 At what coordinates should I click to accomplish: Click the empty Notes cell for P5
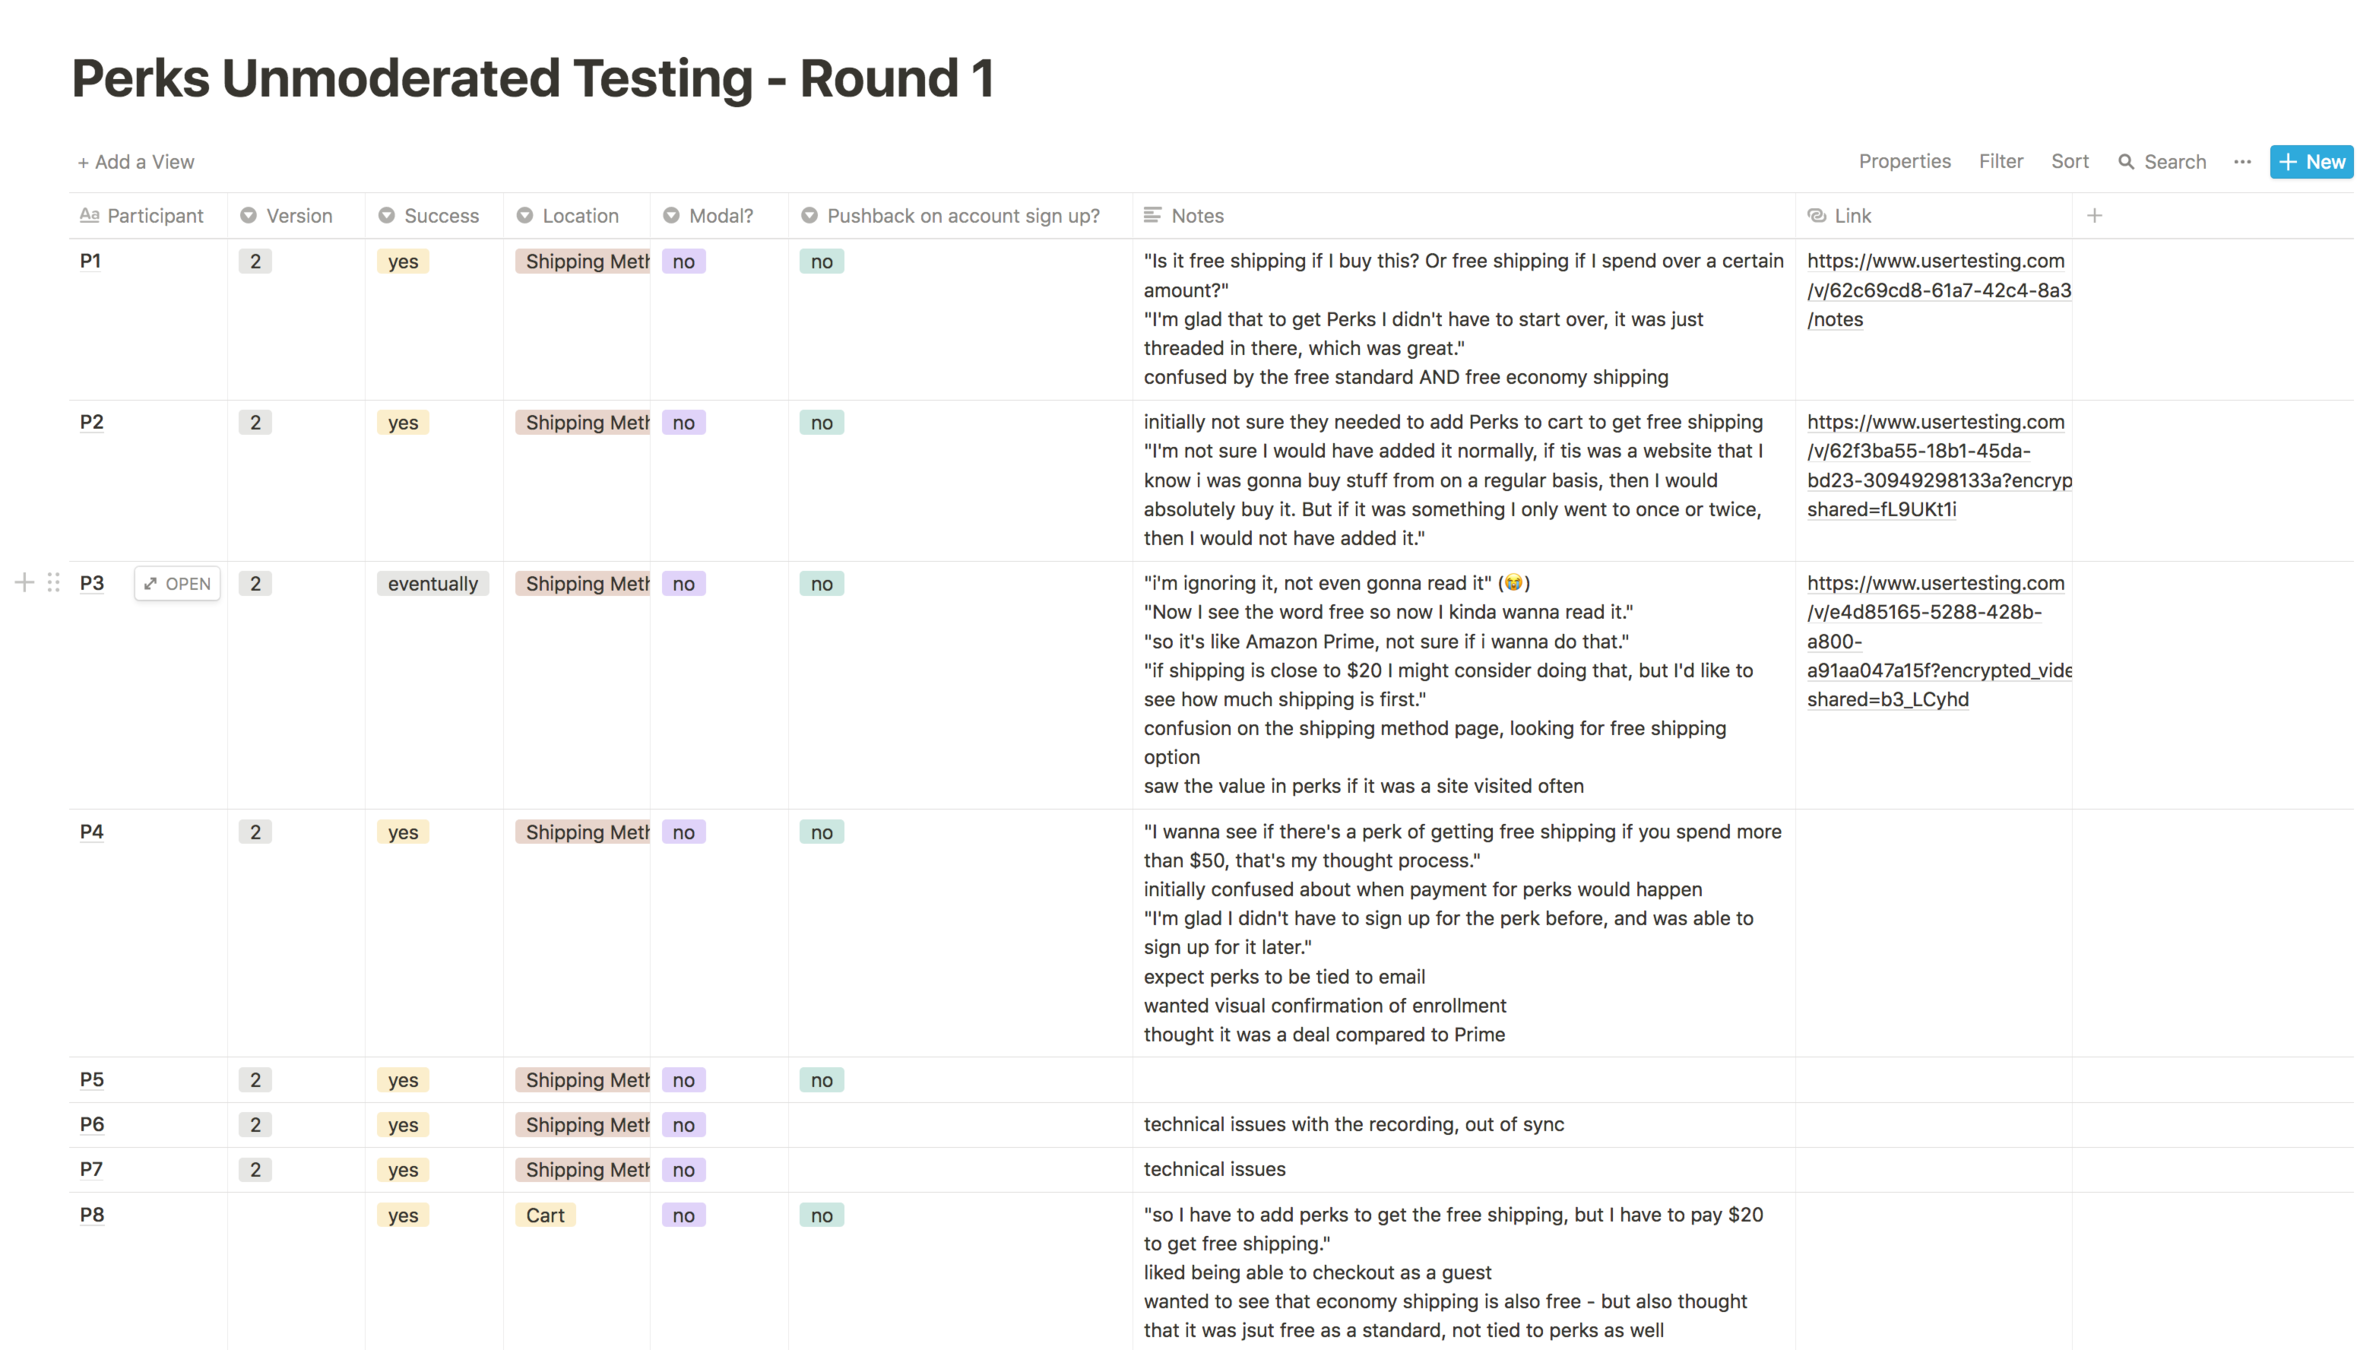(x=1463, y=1080)
